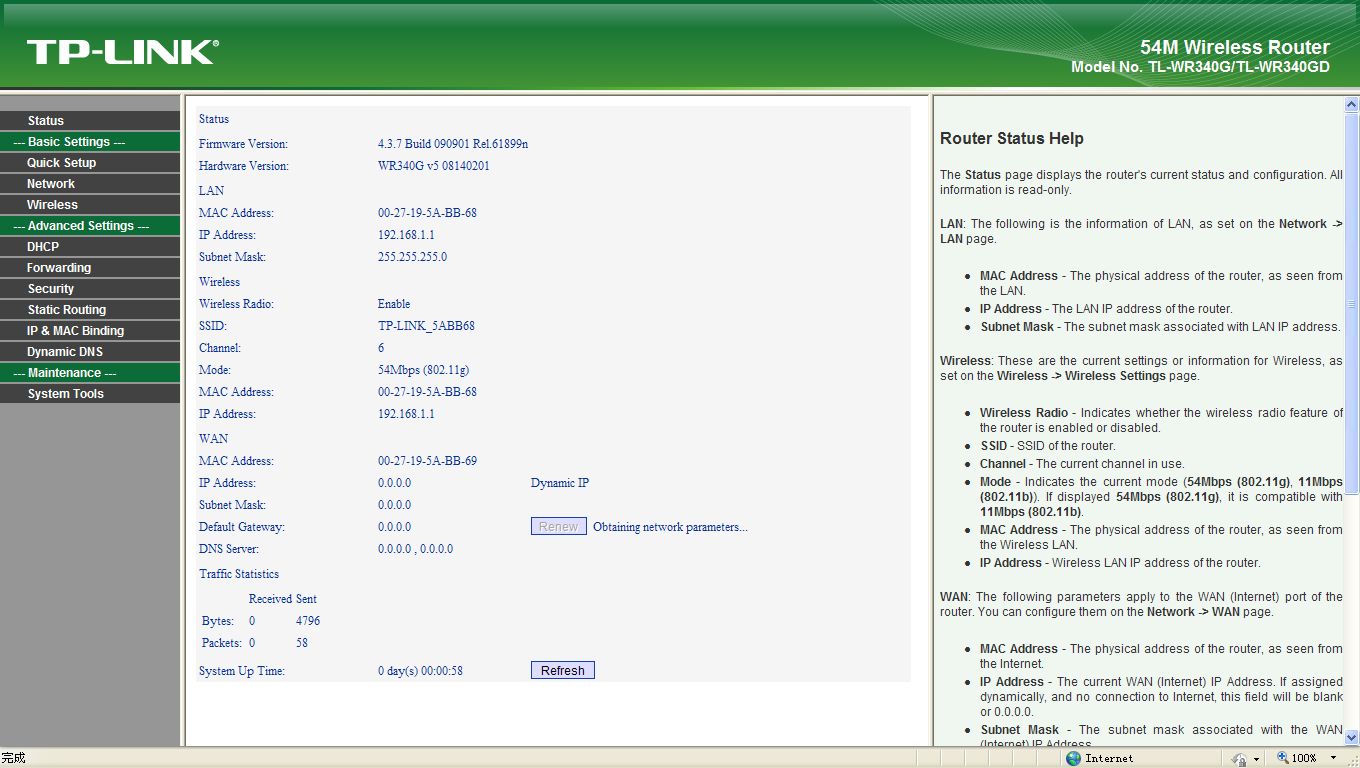Click the SSID value TP-LINK_5ABB68
Image resolution: width=1360 pixels, height=768 pixels.
pyautogui.click(x=426, y=326)
